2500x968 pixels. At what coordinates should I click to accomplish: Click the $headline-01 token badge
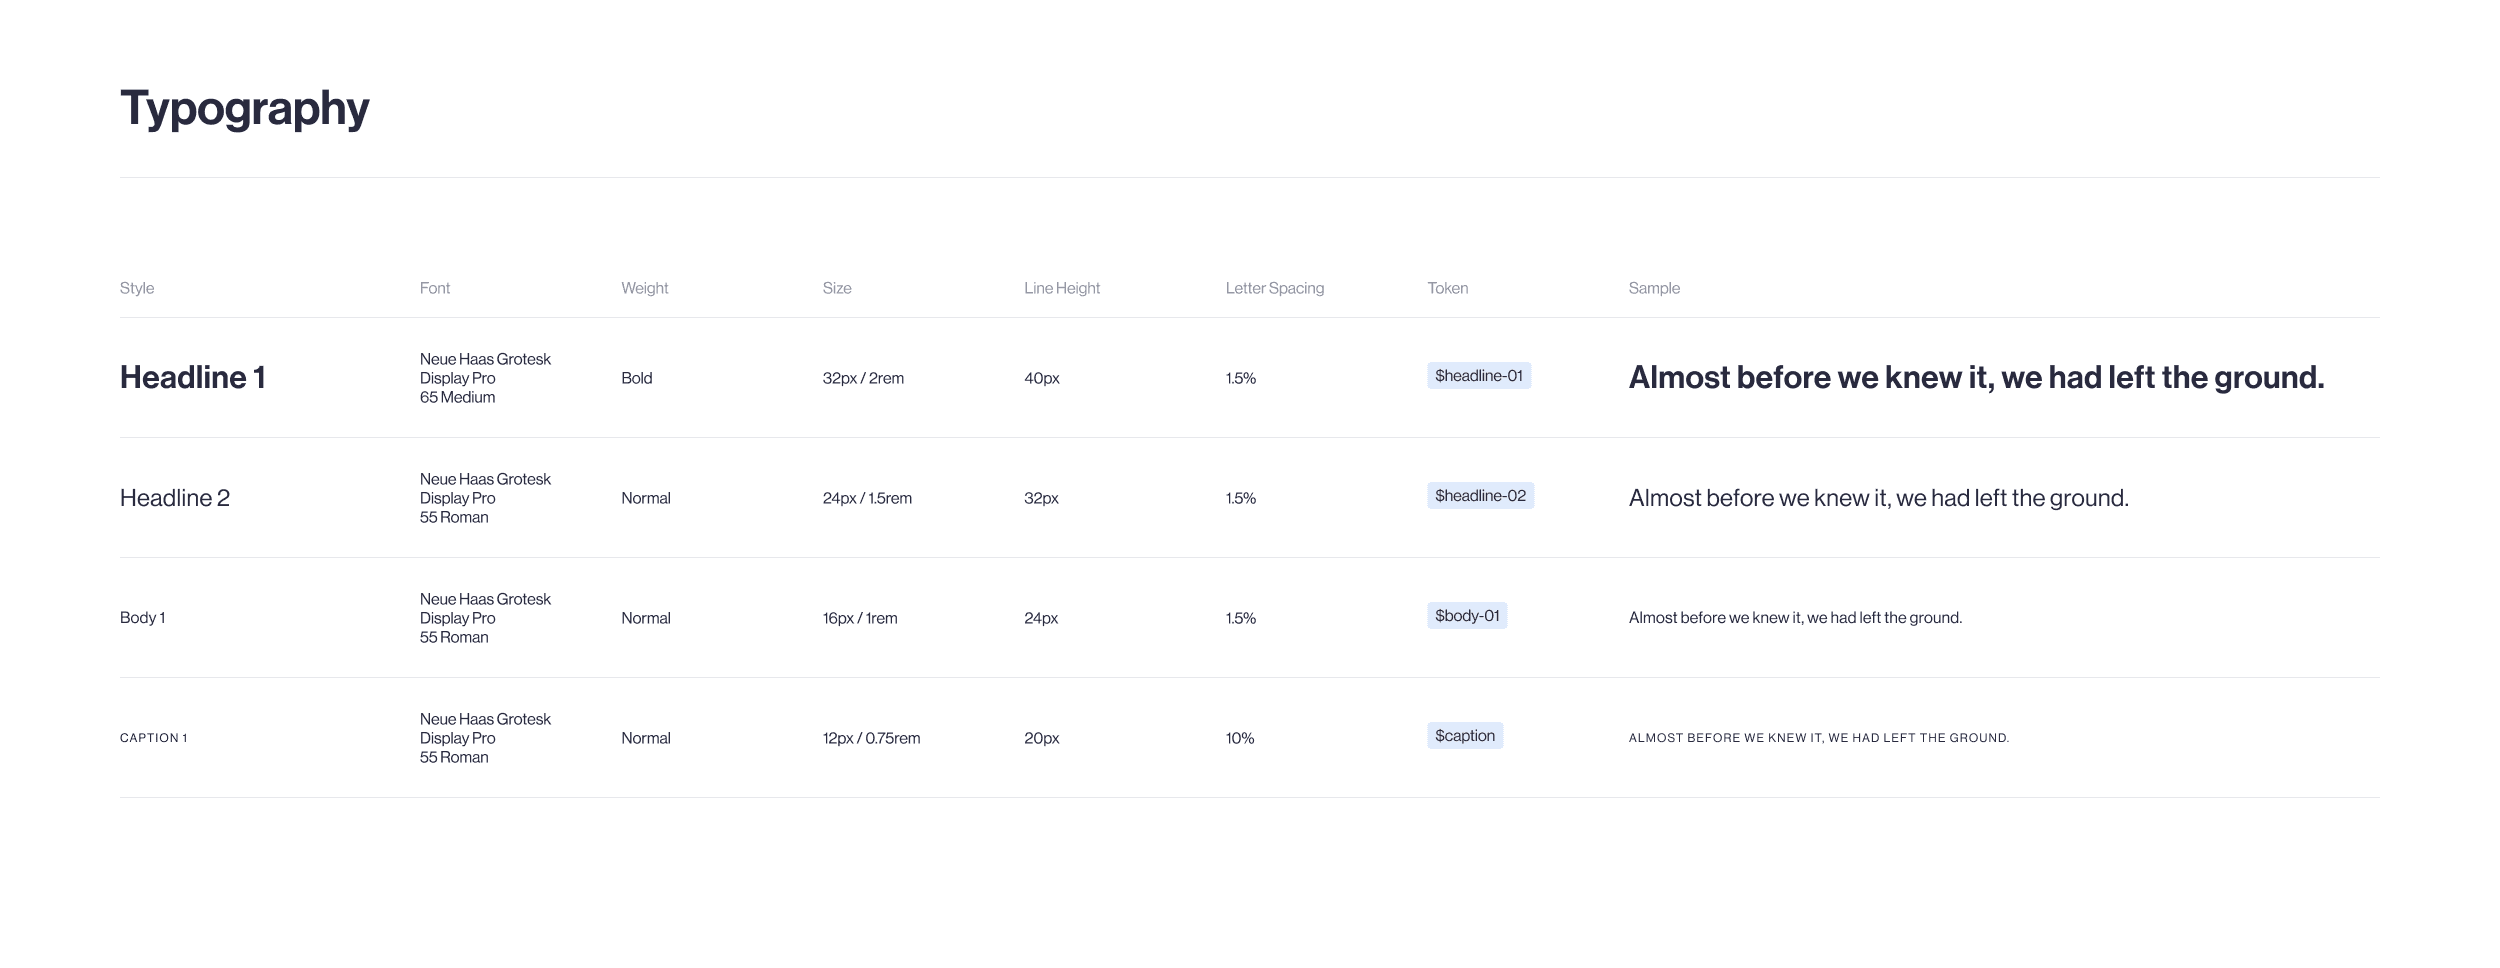point(1478,376)
